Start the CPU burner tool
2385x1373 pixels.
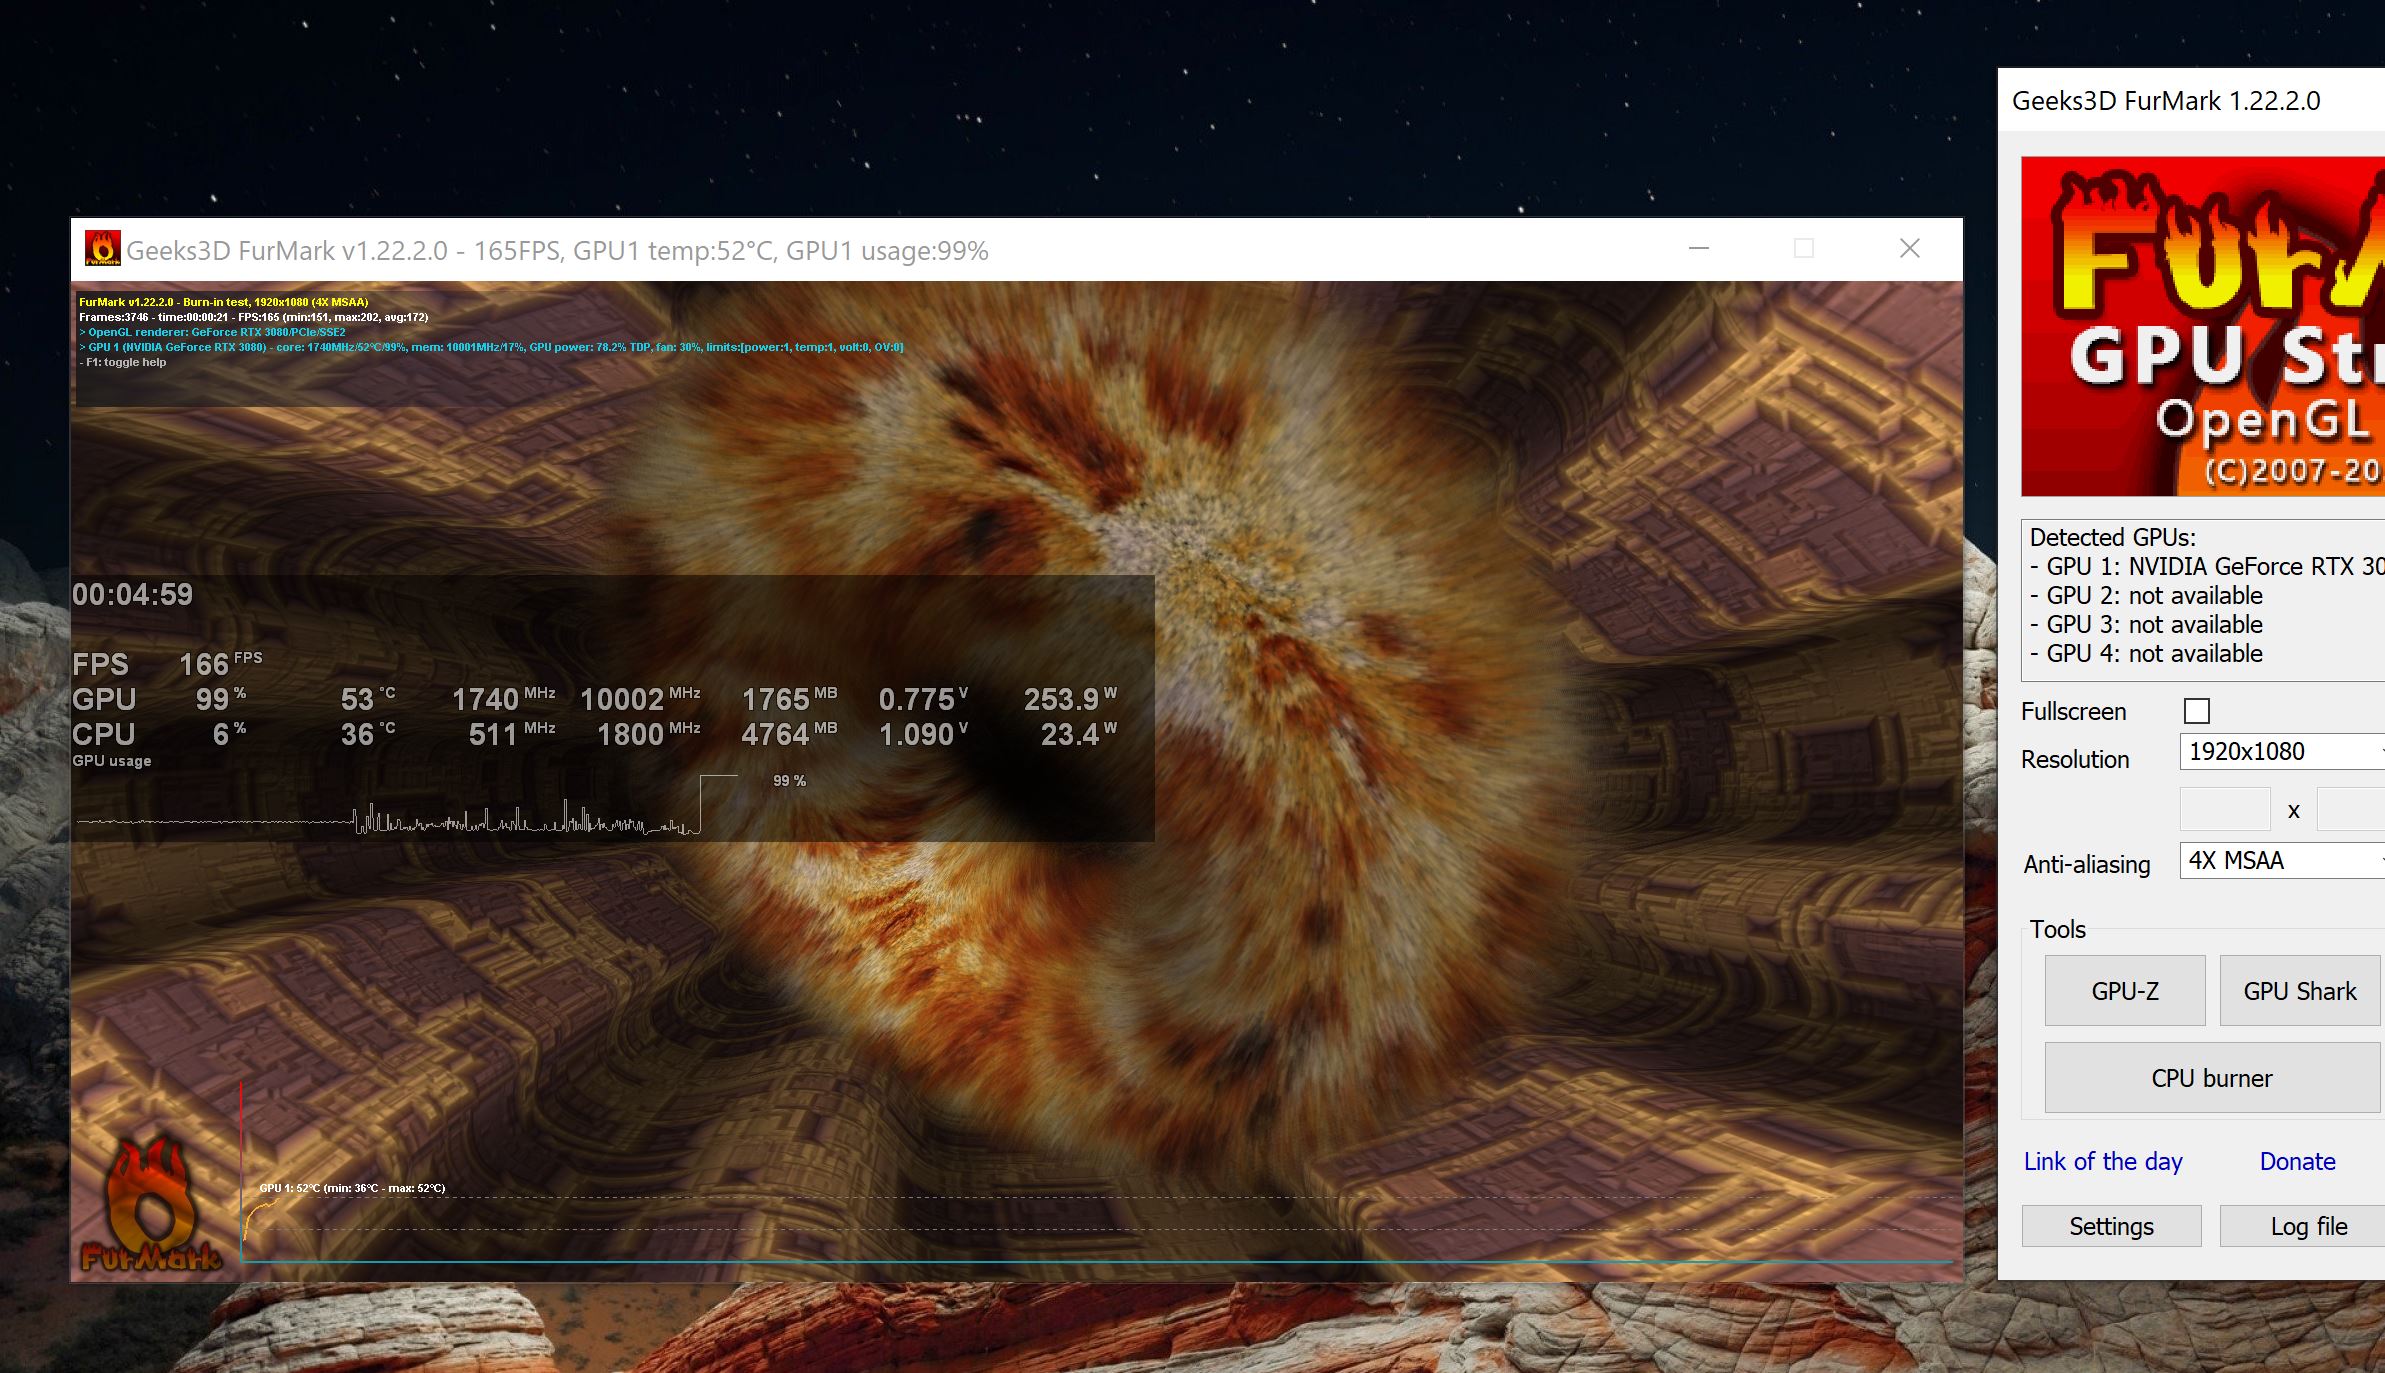click(x=2211, y=1078)
